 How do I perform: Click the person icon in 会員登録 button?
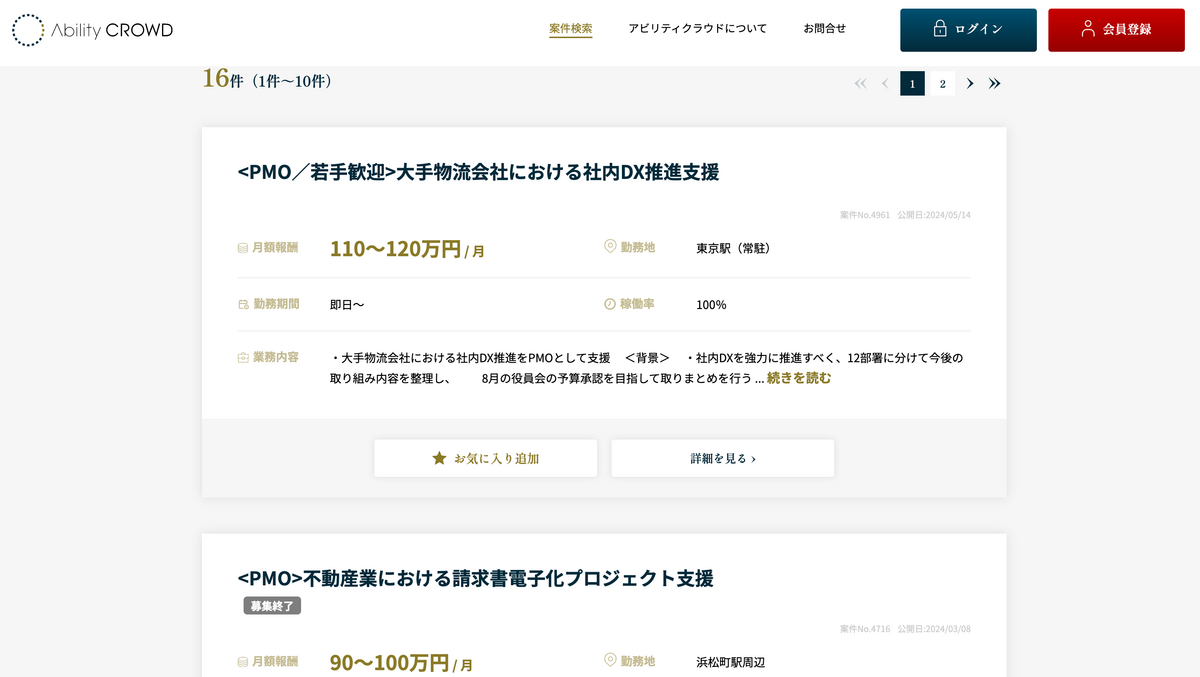tap(1088, 29)
